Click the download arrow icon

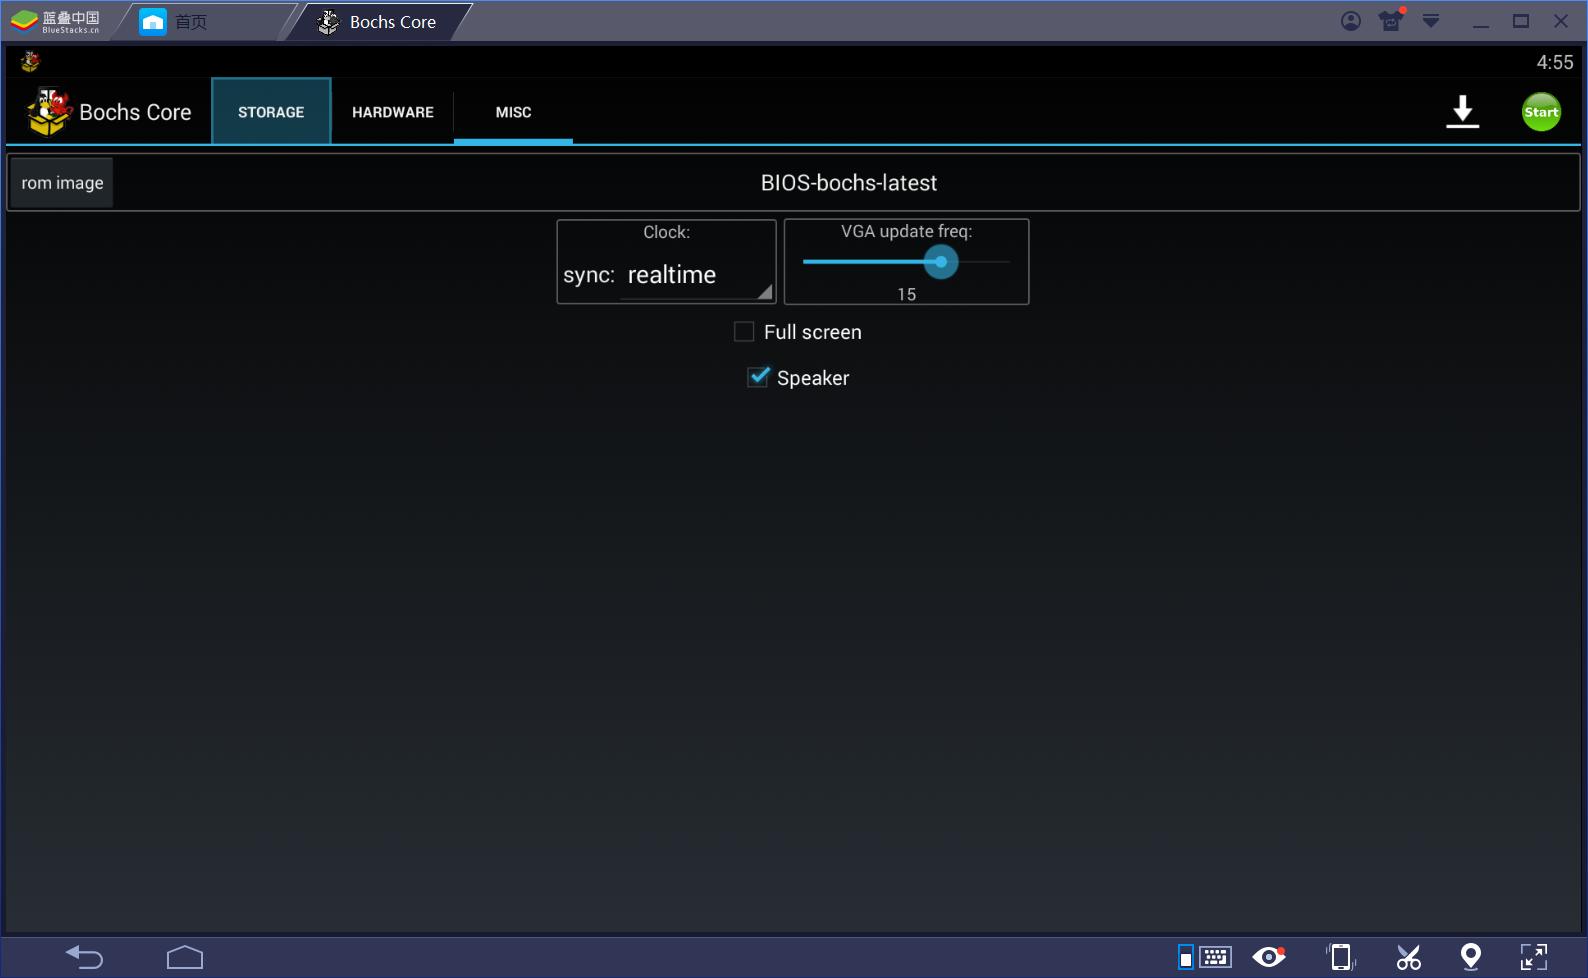[x=1462, y=112]
